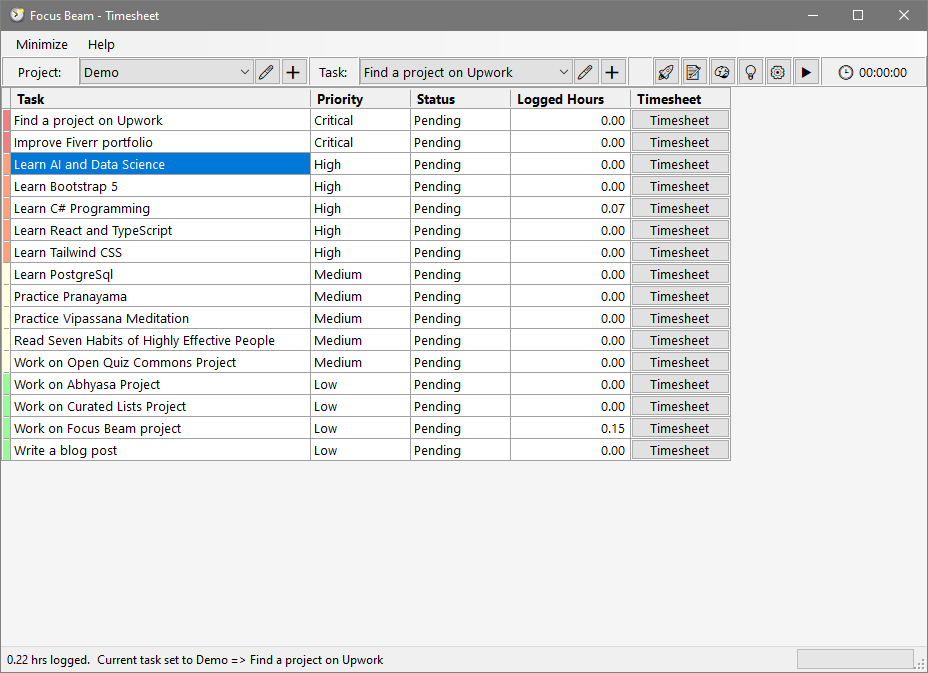Open the Help menu
This screenshot has width=928, height=673.
(x=101, y=44)
